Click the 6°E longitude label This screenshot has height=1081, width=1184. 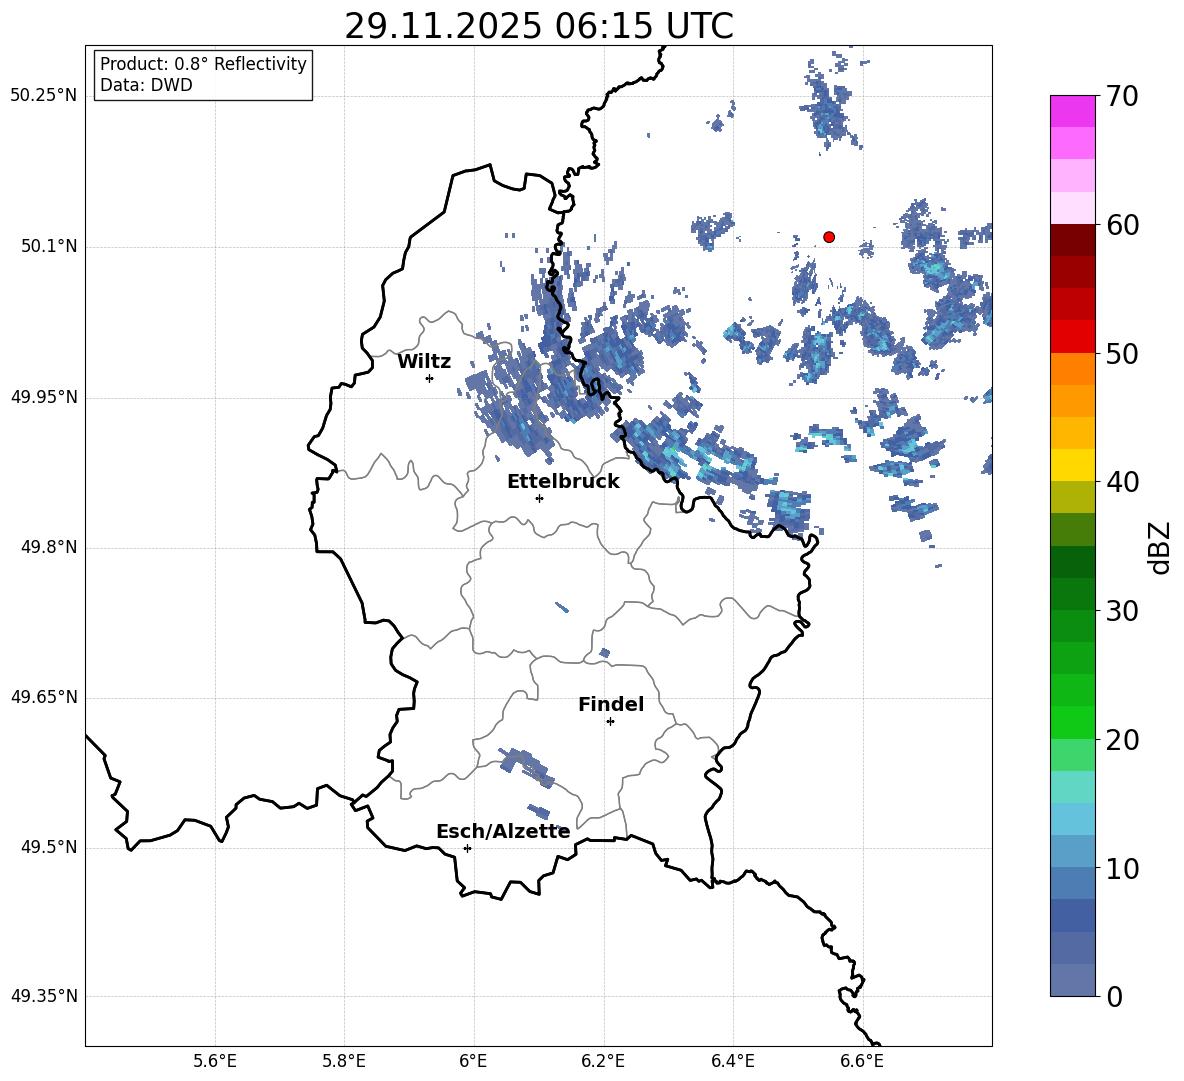[x=473, y=1061]
